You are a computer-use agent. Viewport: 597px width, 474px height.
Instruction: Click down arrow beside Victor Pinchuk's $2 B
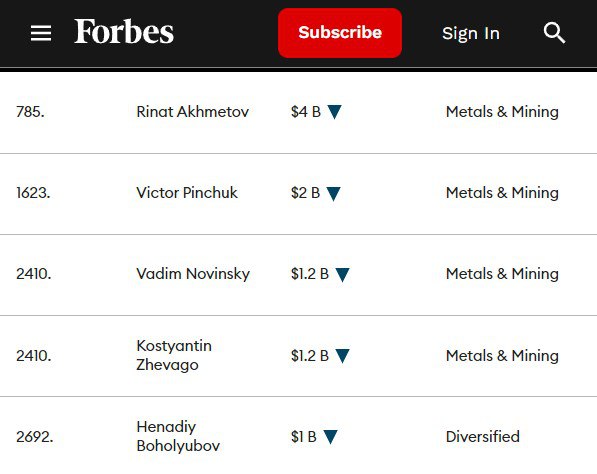click(x=334, y=193)
